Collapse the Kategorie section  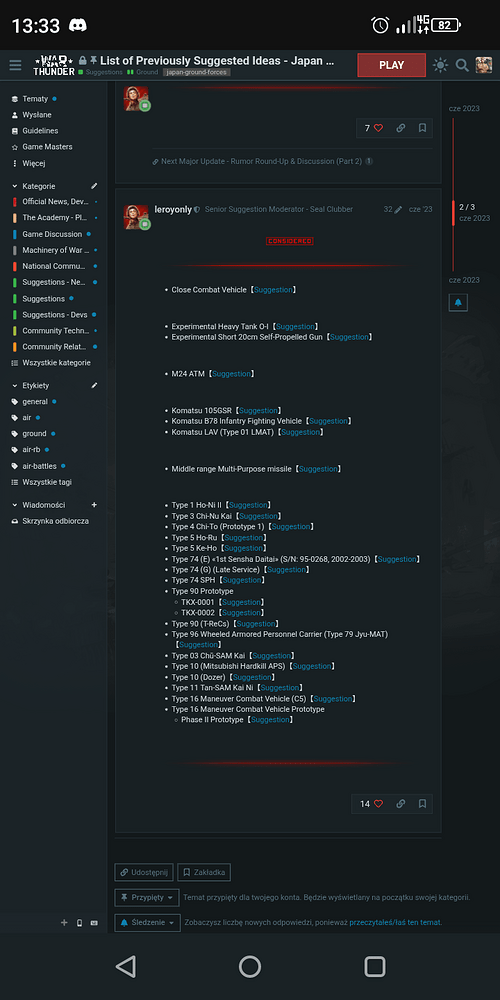click(33, 186)
